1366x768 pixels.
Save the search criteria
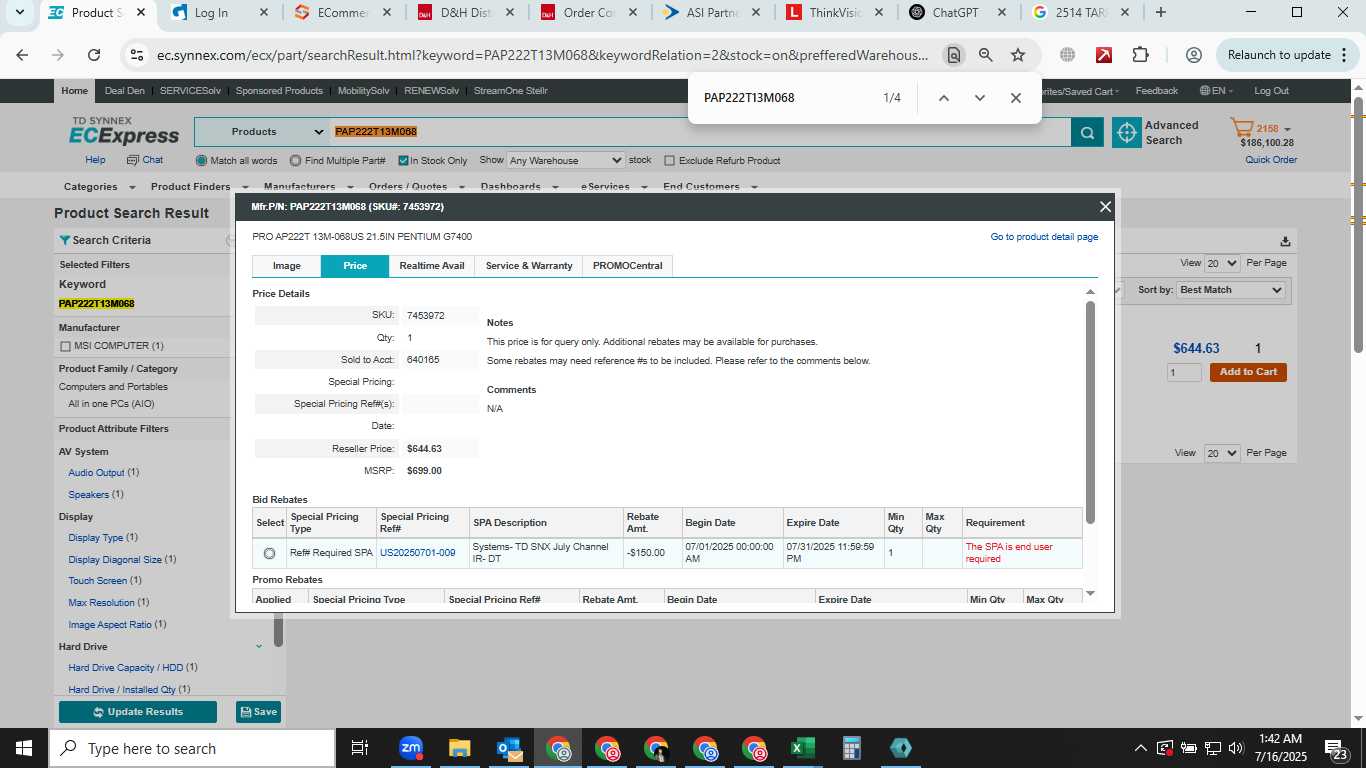[258, 712]
